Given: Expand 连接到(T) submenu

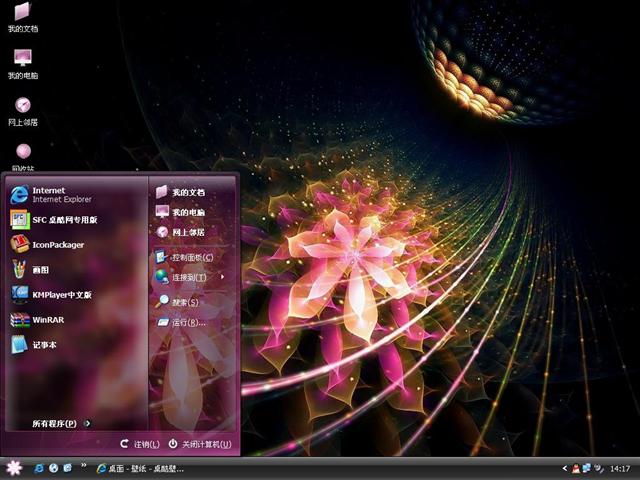Looking at the screenshot, I should pyautogui.click(x=188, y=277).
